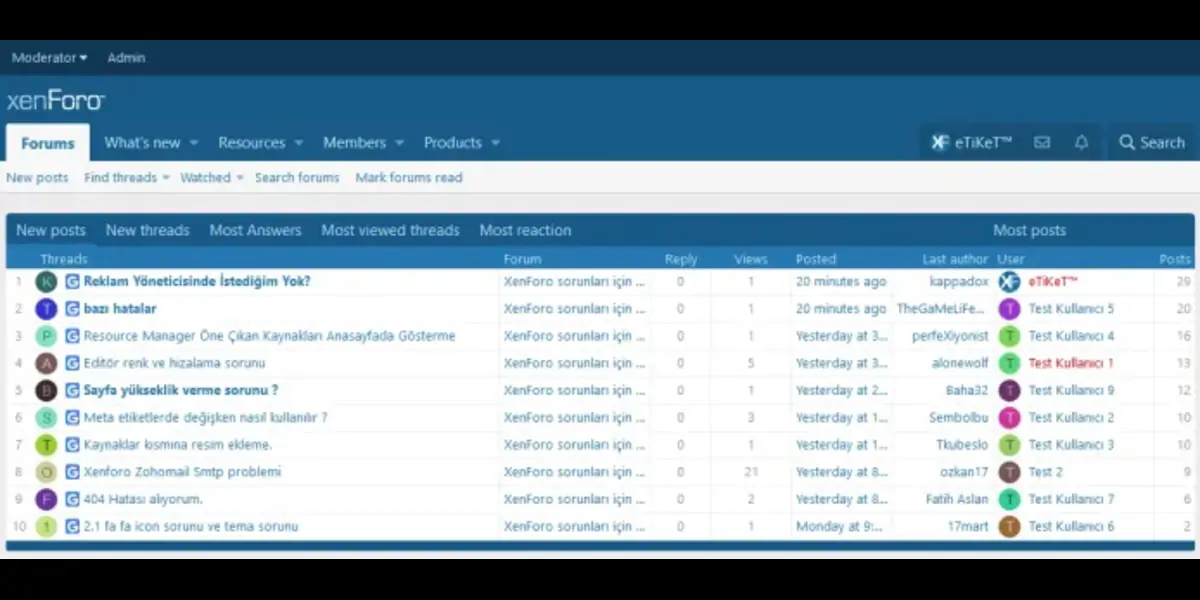Switch to Most Answers tab
Viewport: 1200px width, 600px height.
coord(255,231)
